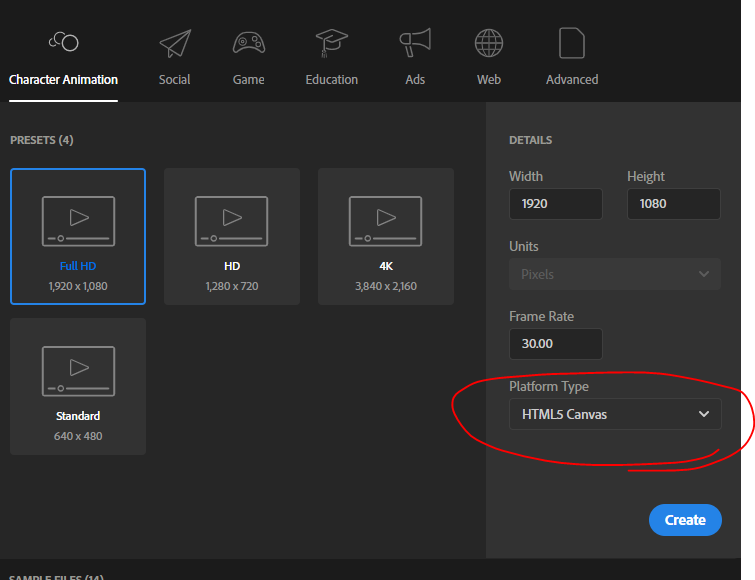
Task: Click the Create button
Action: coord(685,520)
